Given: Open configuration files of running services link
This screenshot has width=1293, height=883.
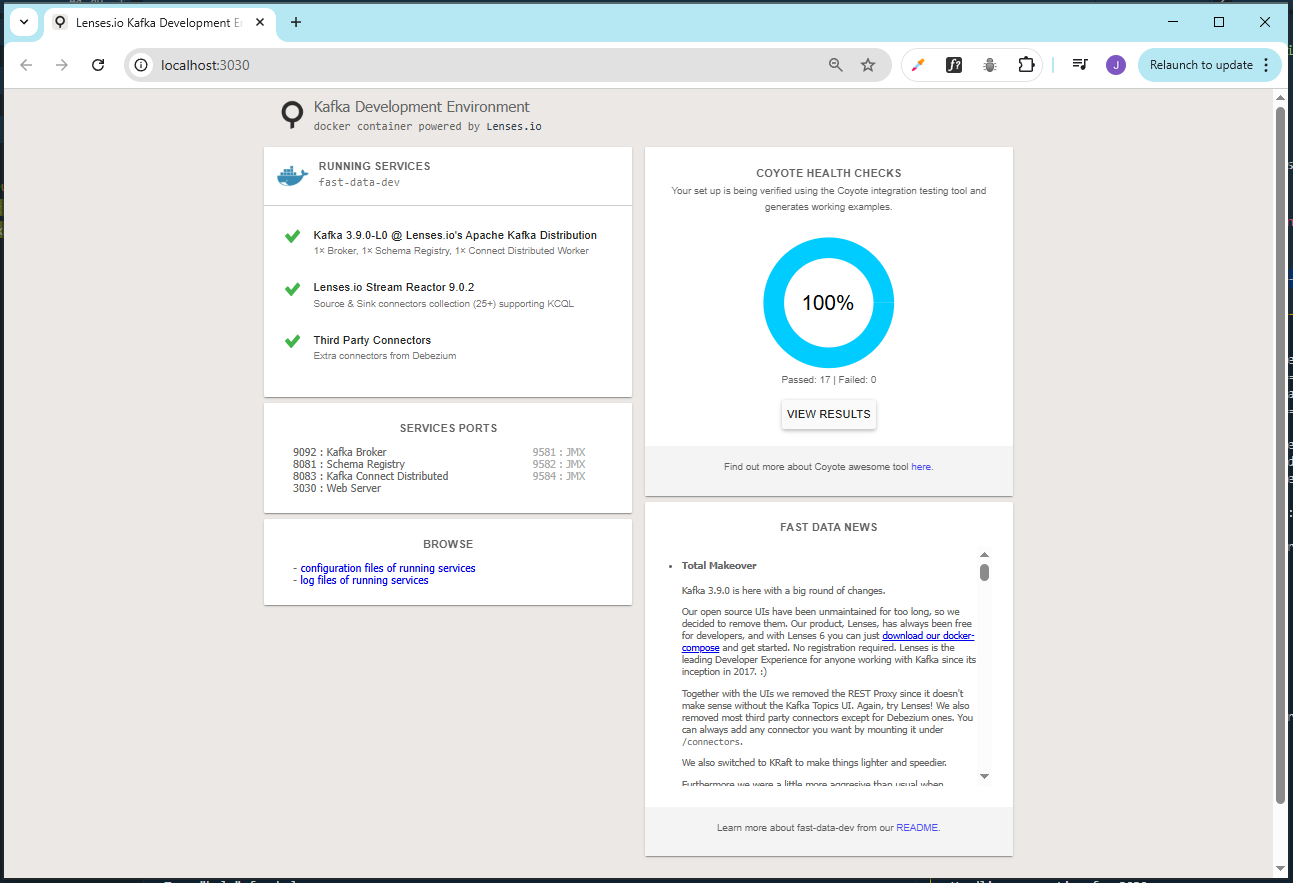Looking at the screenshot, I should 388,568.
